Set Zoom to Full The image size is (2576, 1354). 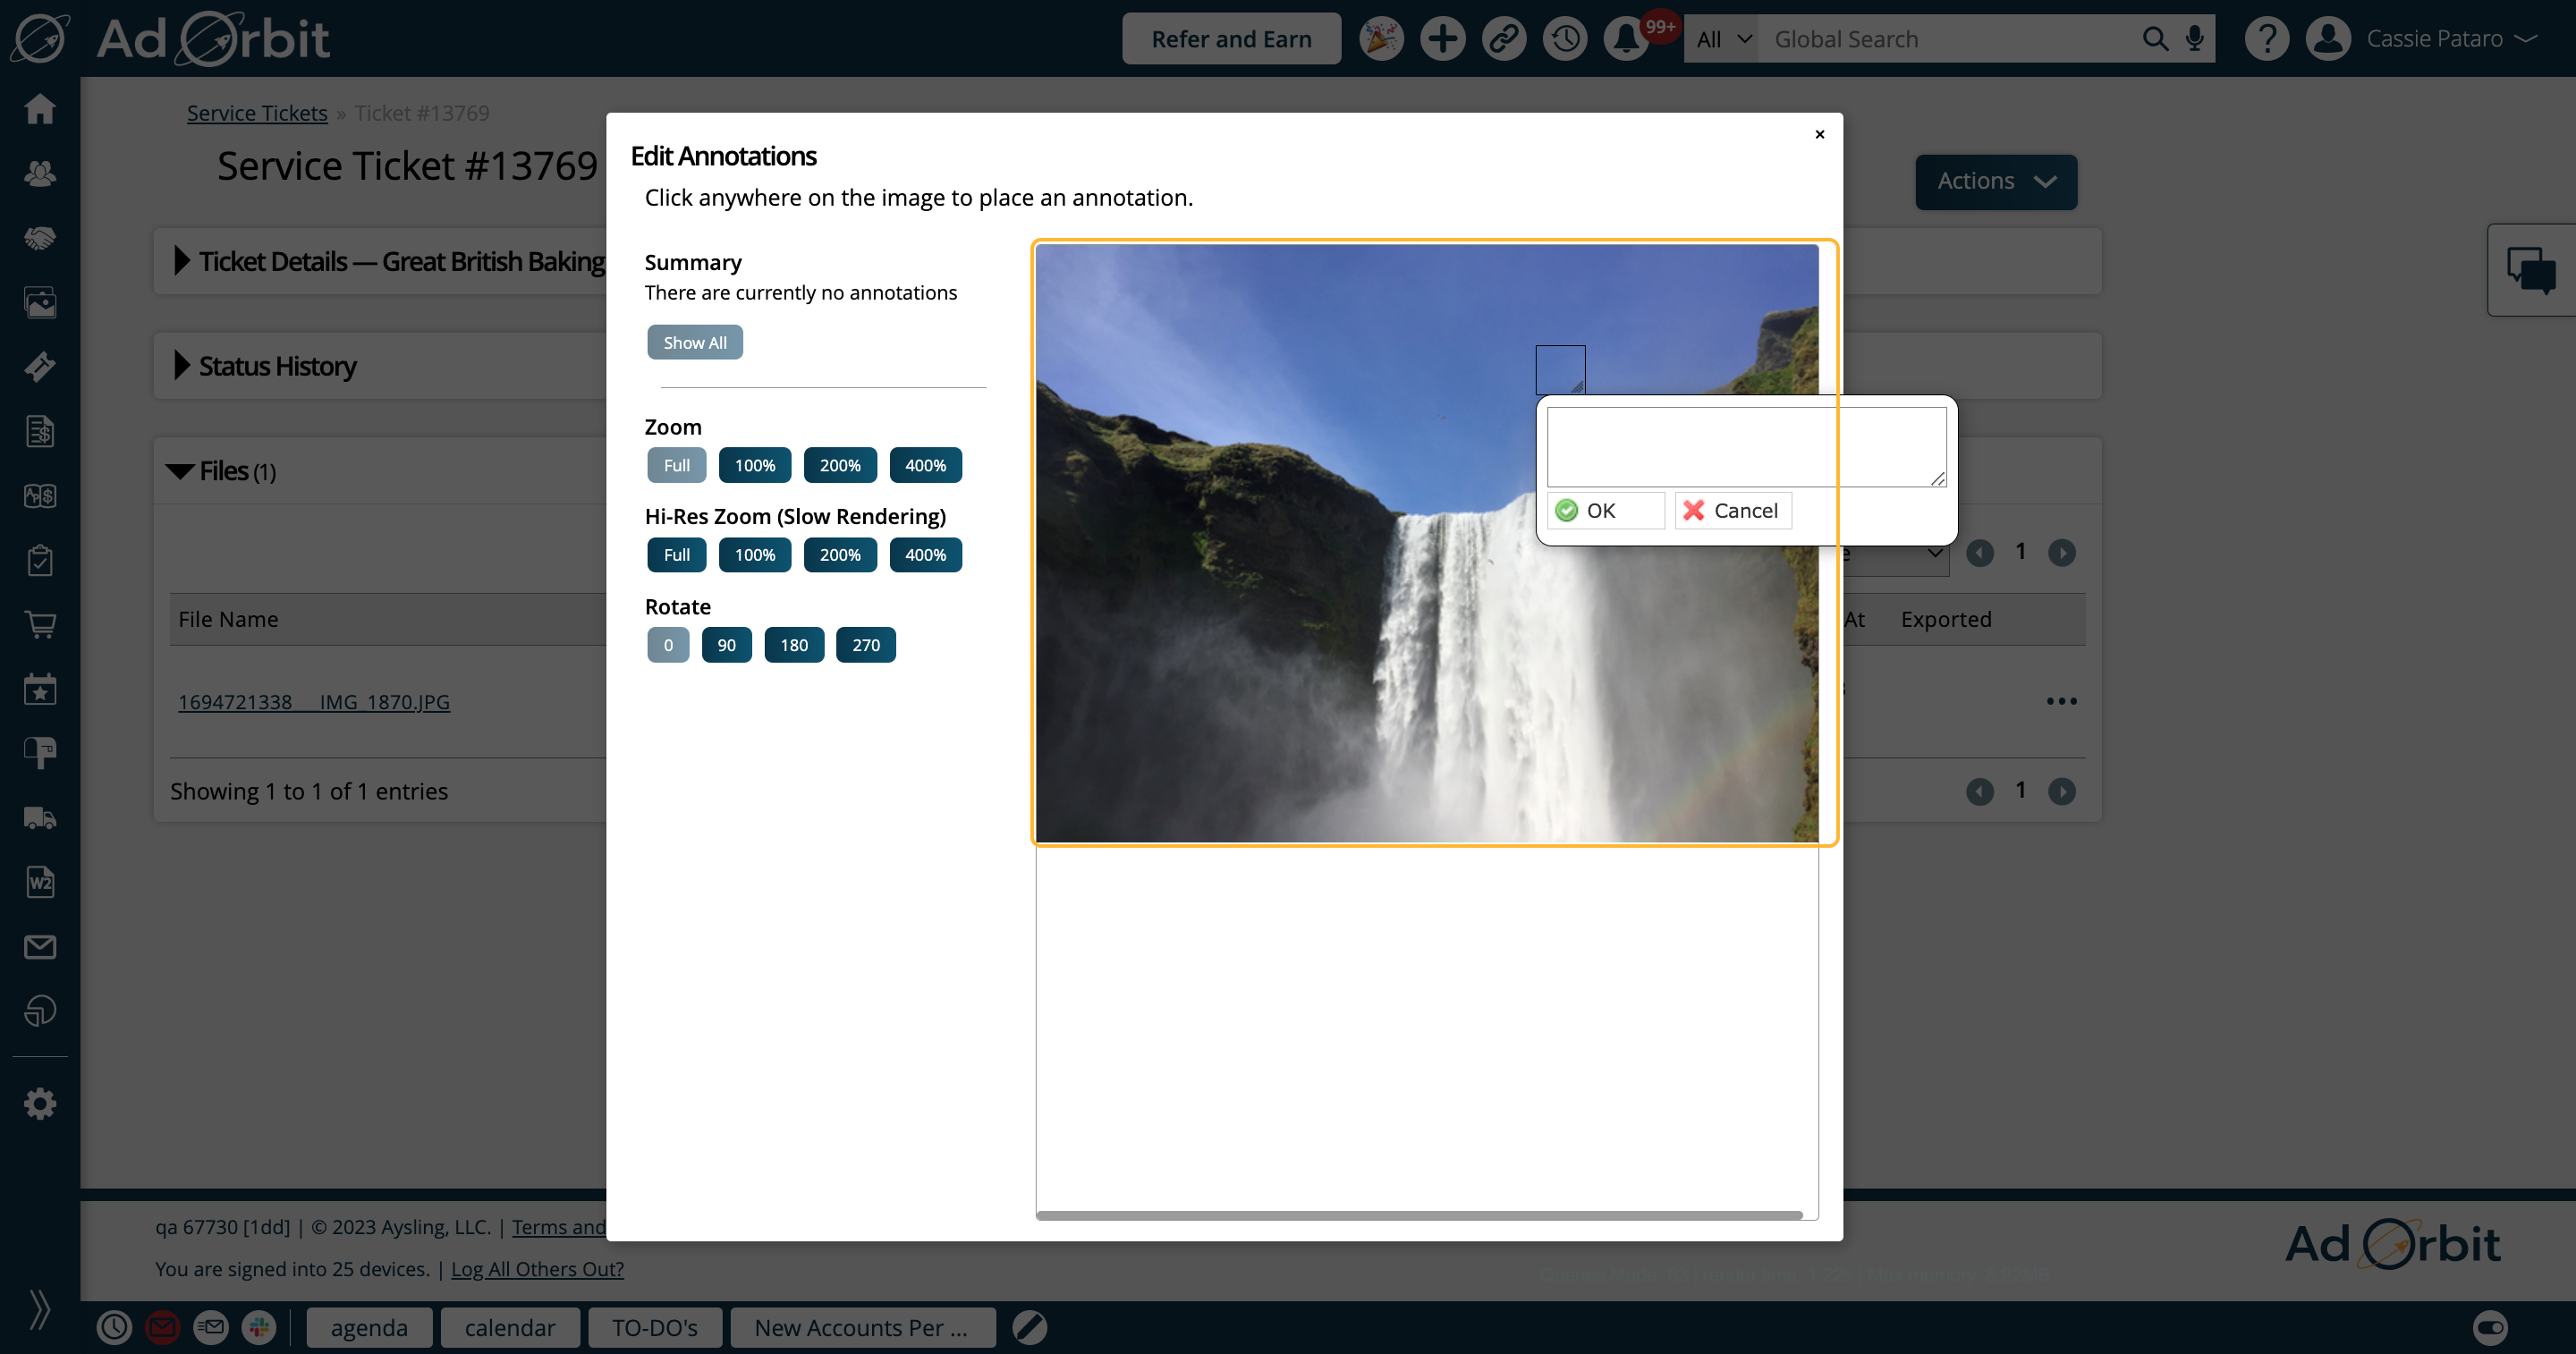click(676, 465)
